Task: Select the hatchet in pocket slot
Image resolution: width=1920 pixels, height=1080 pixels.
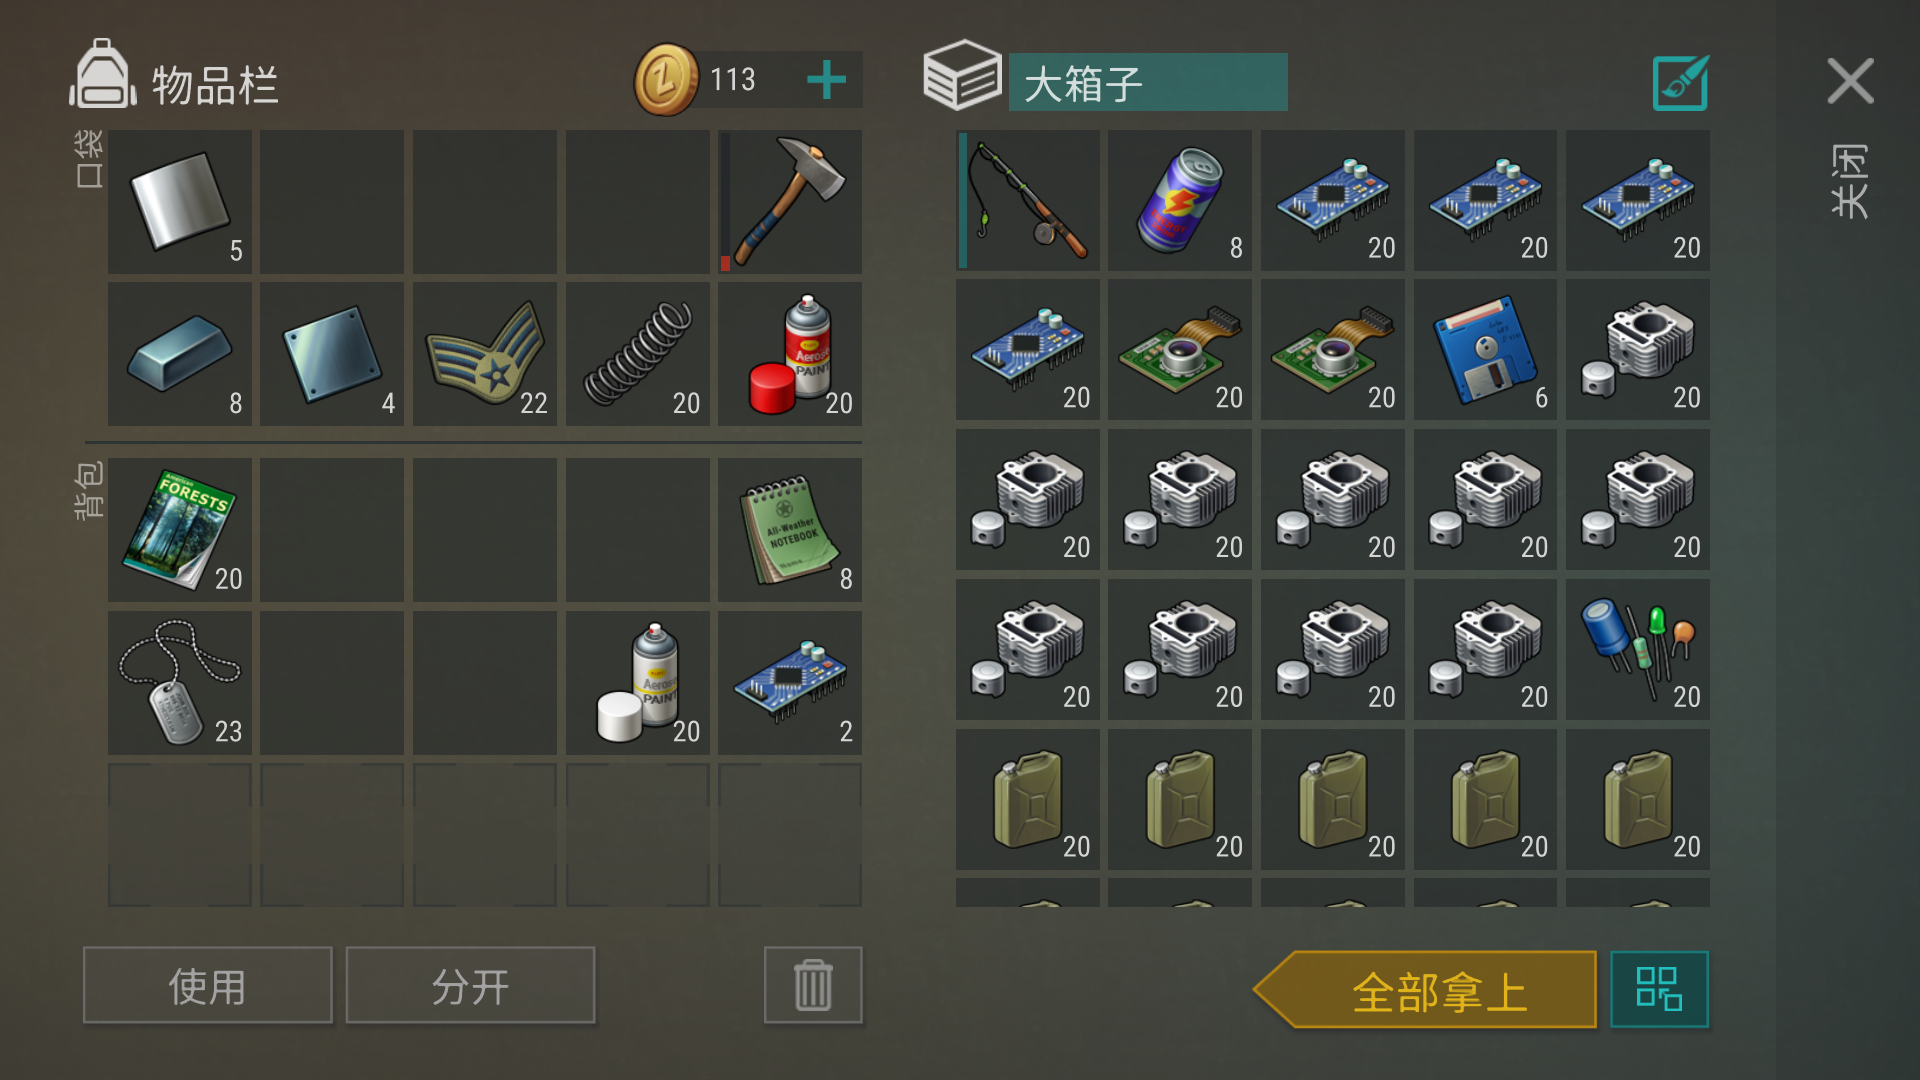Action: point(790,202)
